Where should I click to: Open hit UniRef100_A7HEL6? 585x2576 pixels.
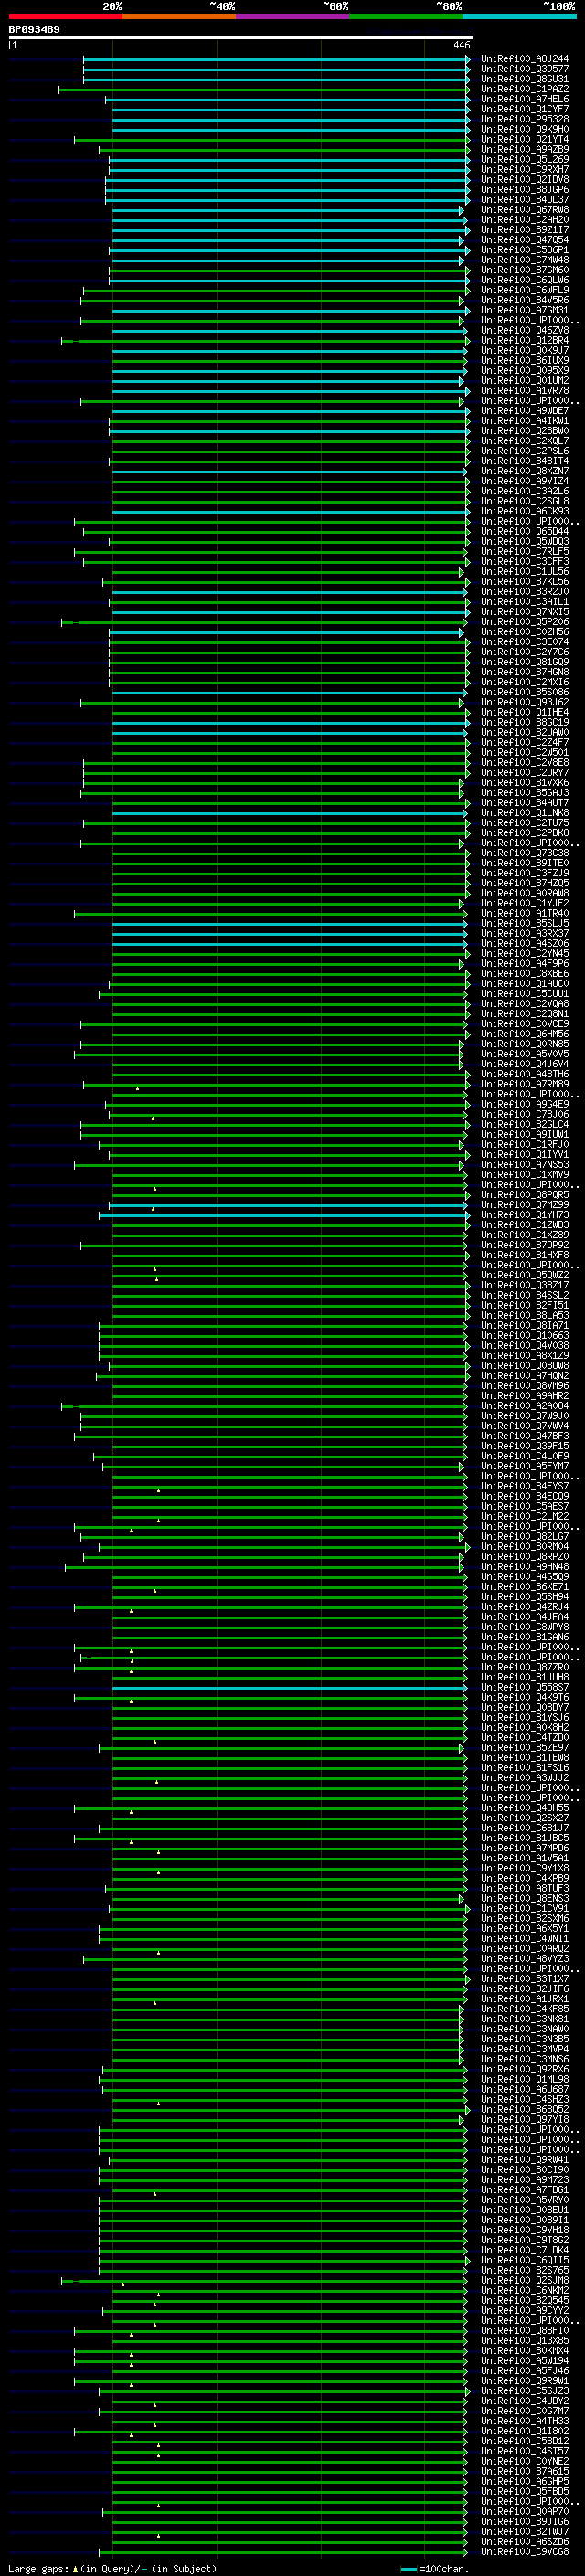[x=524, y=99]
